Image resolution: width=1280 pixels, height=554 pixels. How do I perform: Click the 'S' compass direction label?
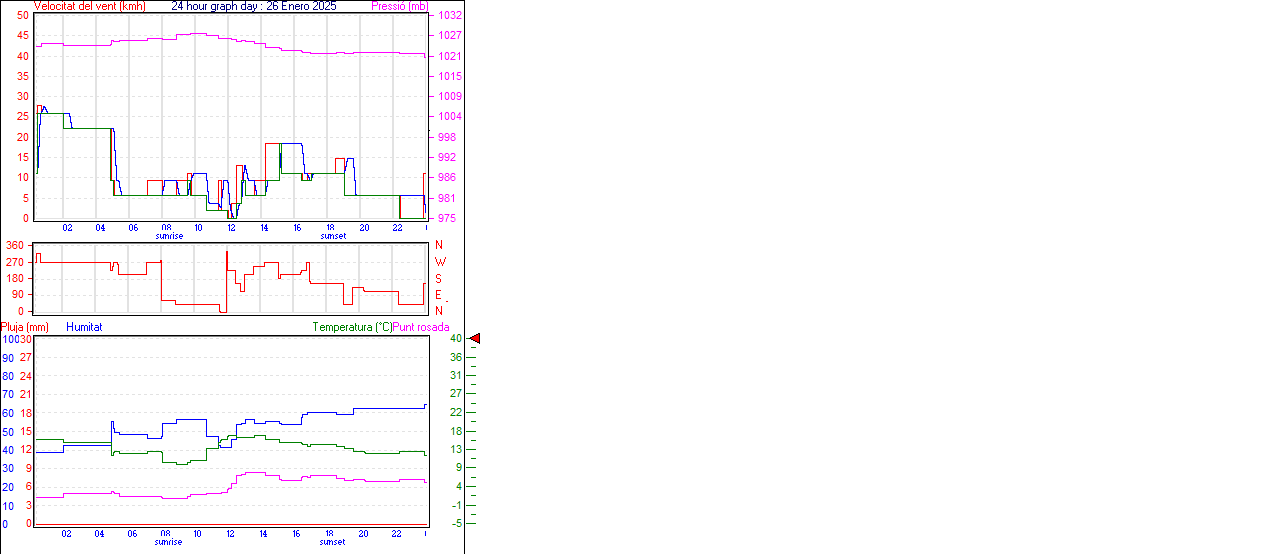click(439, 278)
